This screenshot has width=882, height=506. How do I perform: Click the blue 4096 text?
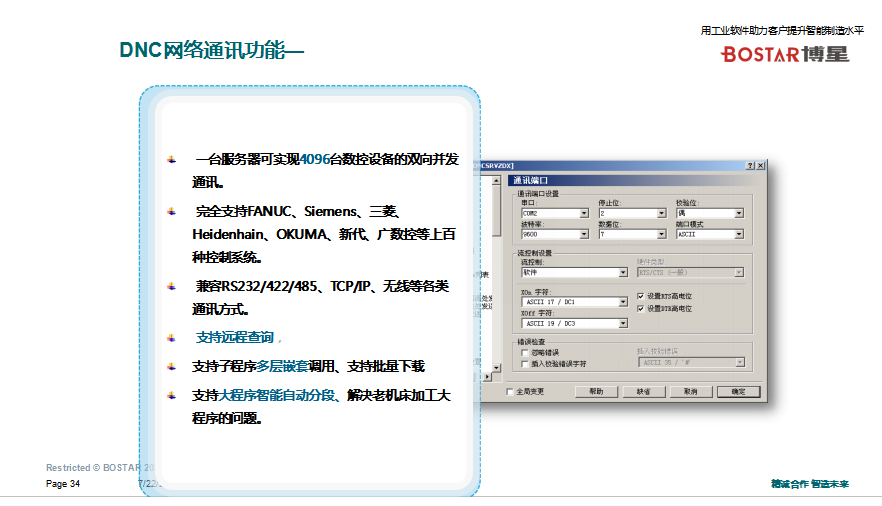(314, 160)
